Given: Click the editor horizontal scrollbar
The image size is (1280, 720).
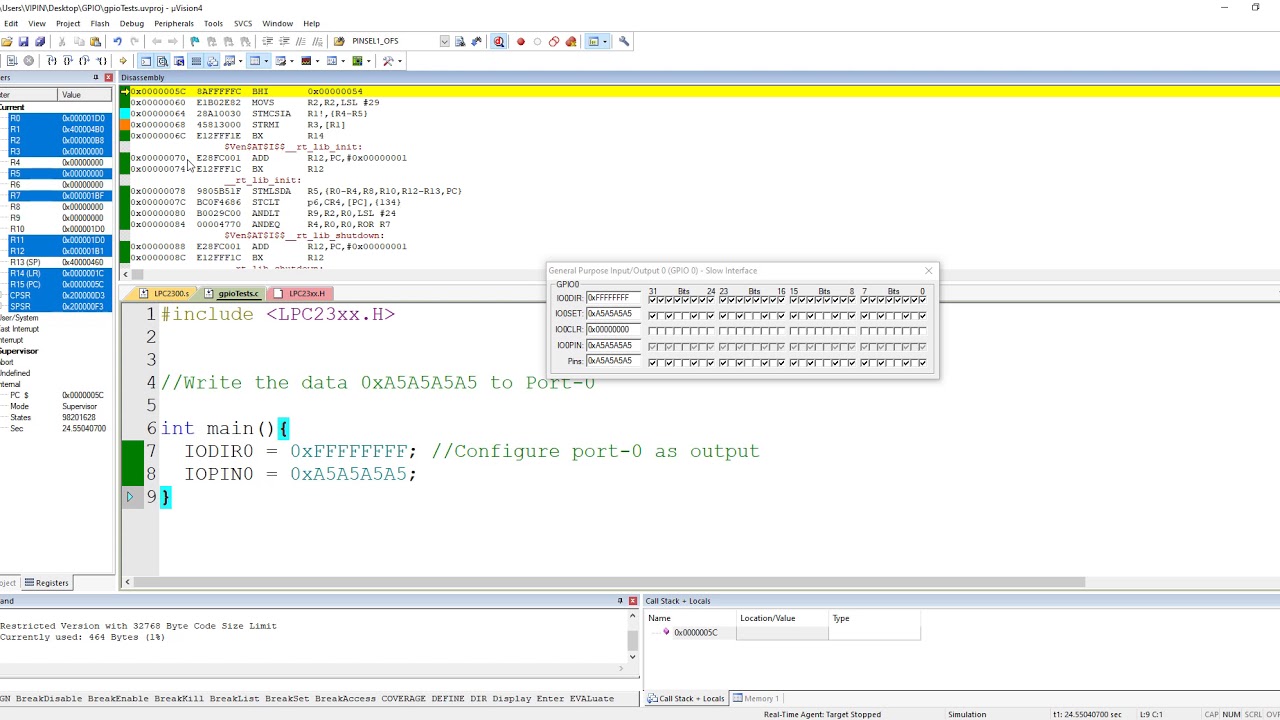Looking at the screenshot, I should coord(610,581).
